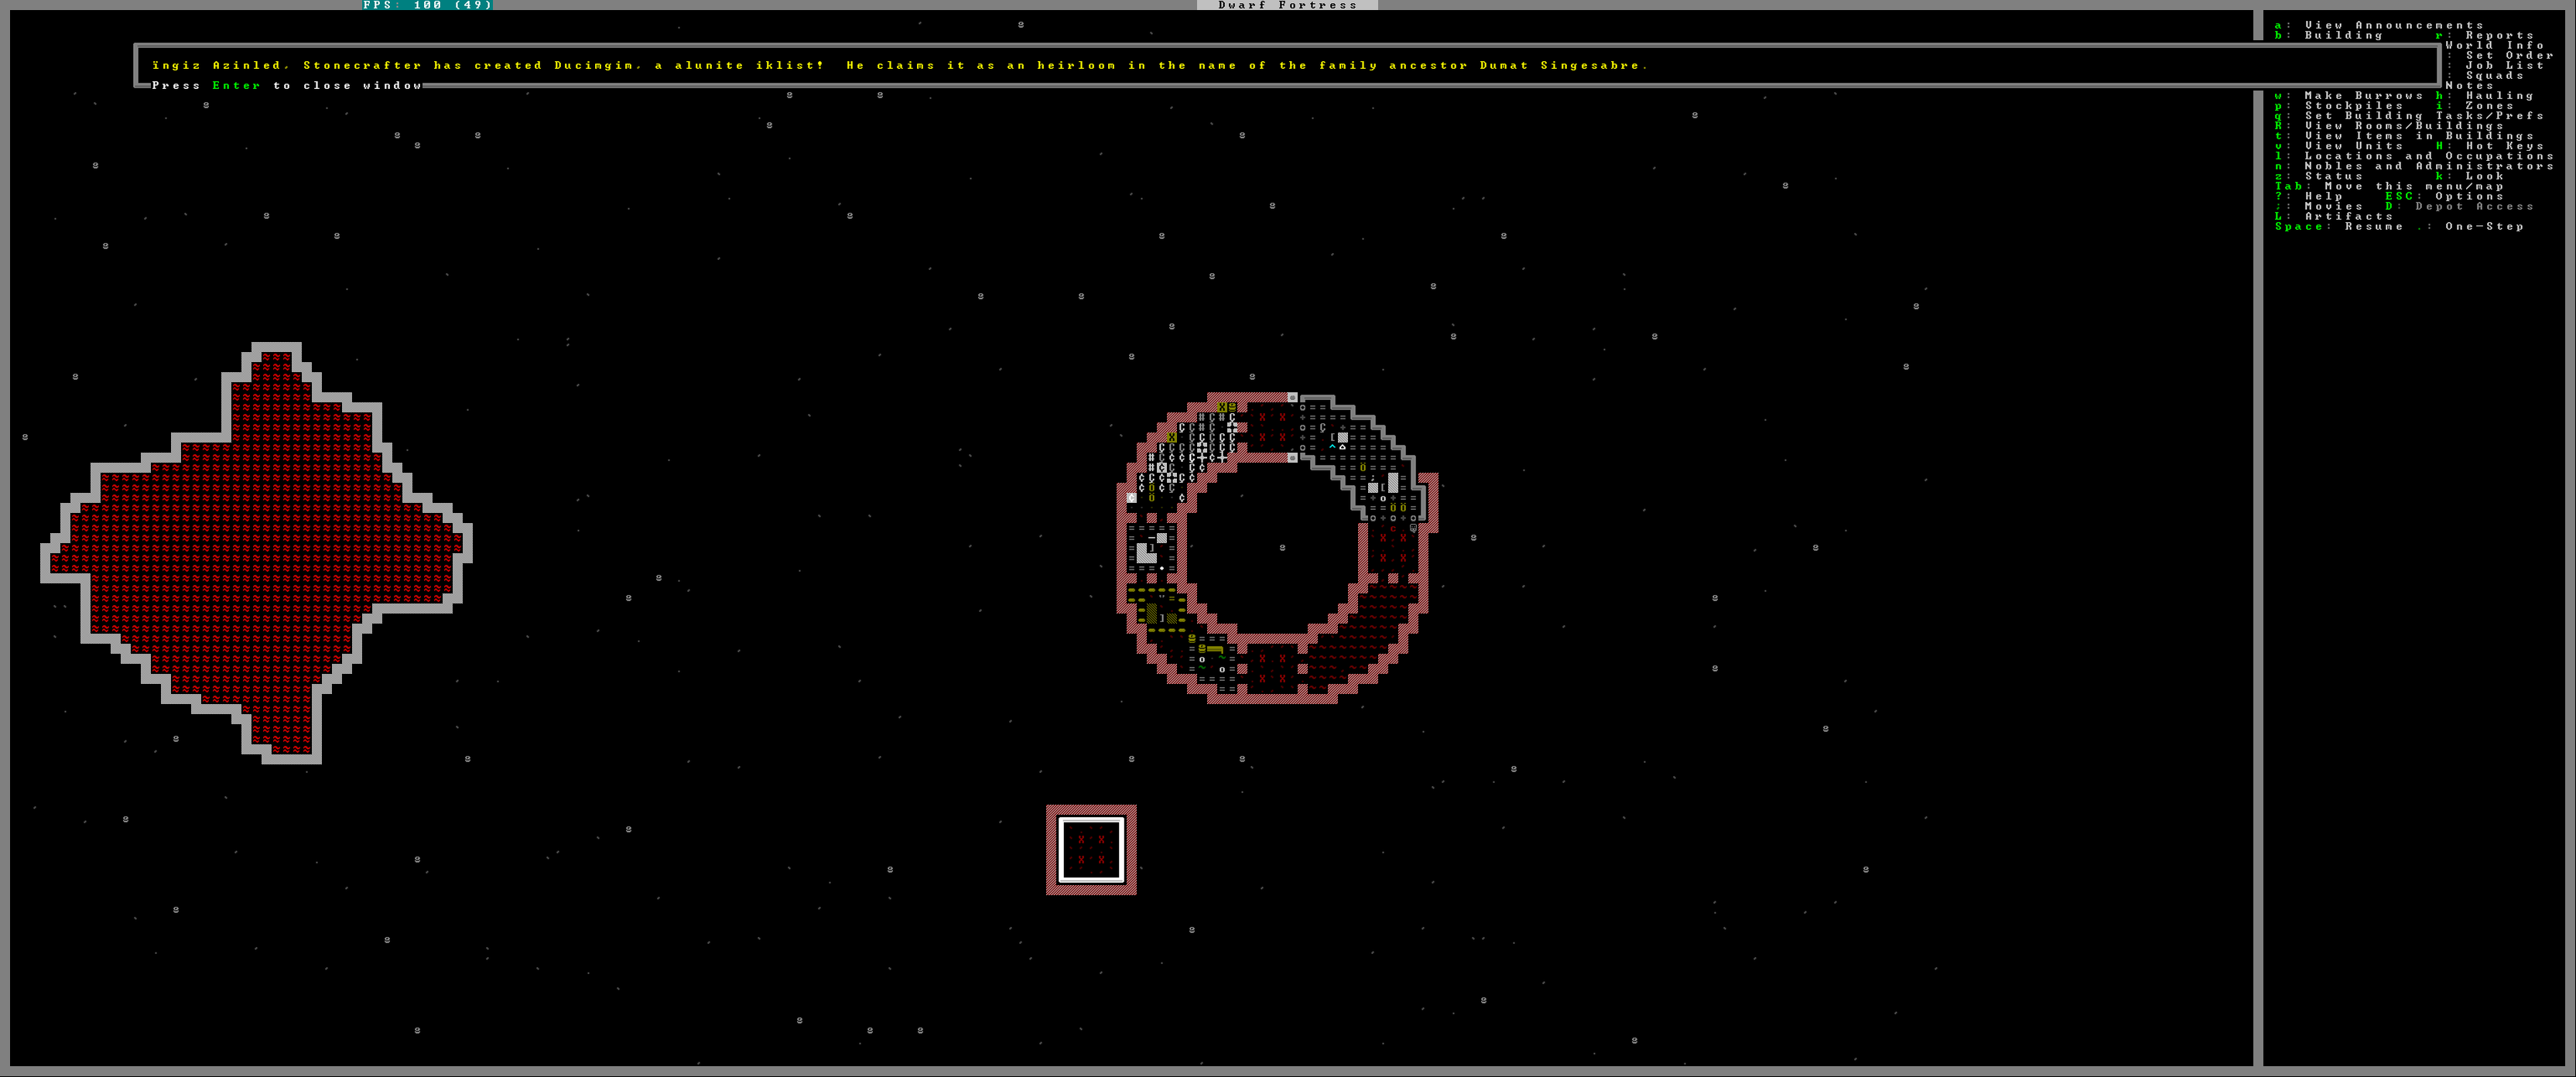2576x1077 pixels.
Task: Select Make Burrows option
Action: (x=2349, y=96)
